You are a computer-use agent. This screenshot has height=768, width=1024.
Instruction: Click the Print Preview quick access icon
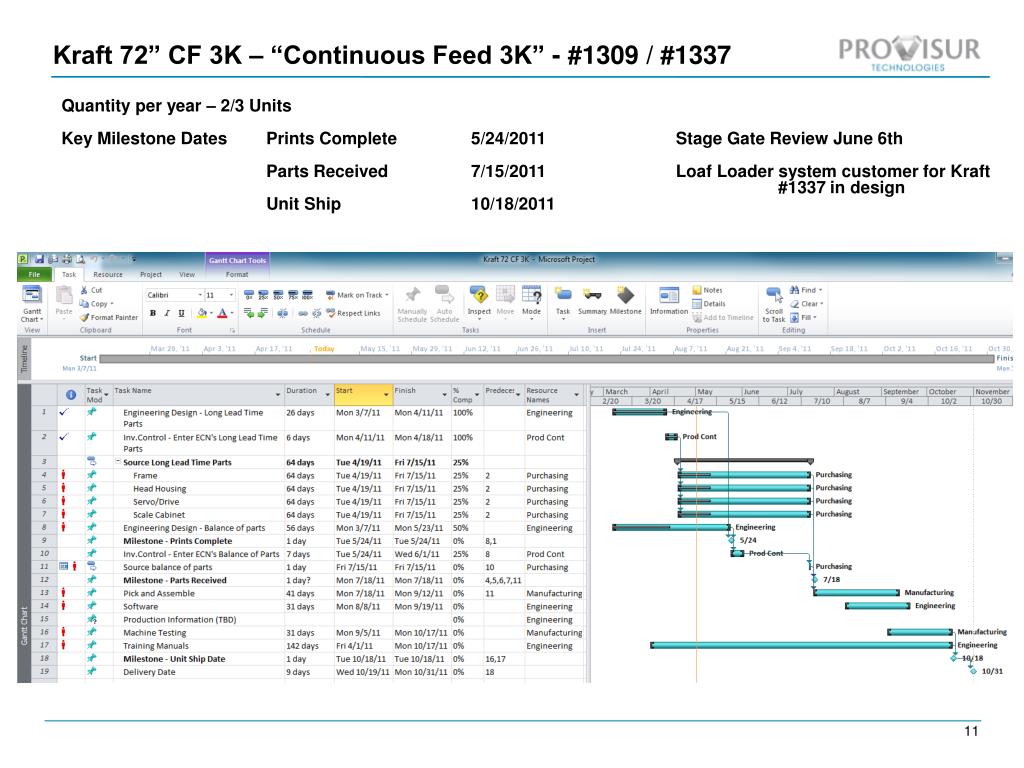coord(80,259)
